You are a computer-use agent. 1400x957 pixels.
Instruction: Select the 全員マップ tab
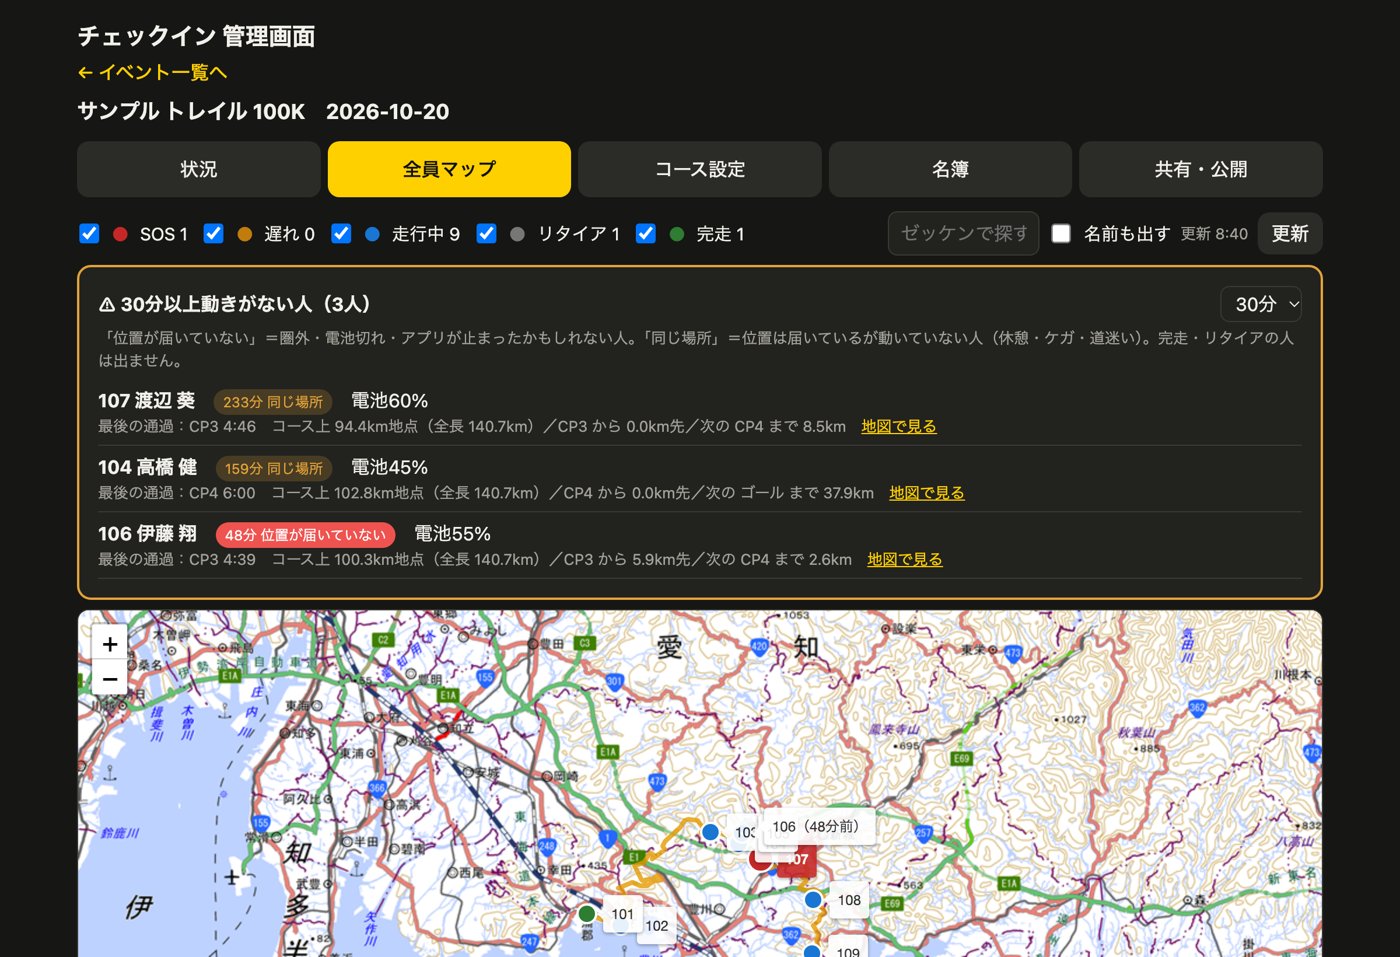pos(449,169)
